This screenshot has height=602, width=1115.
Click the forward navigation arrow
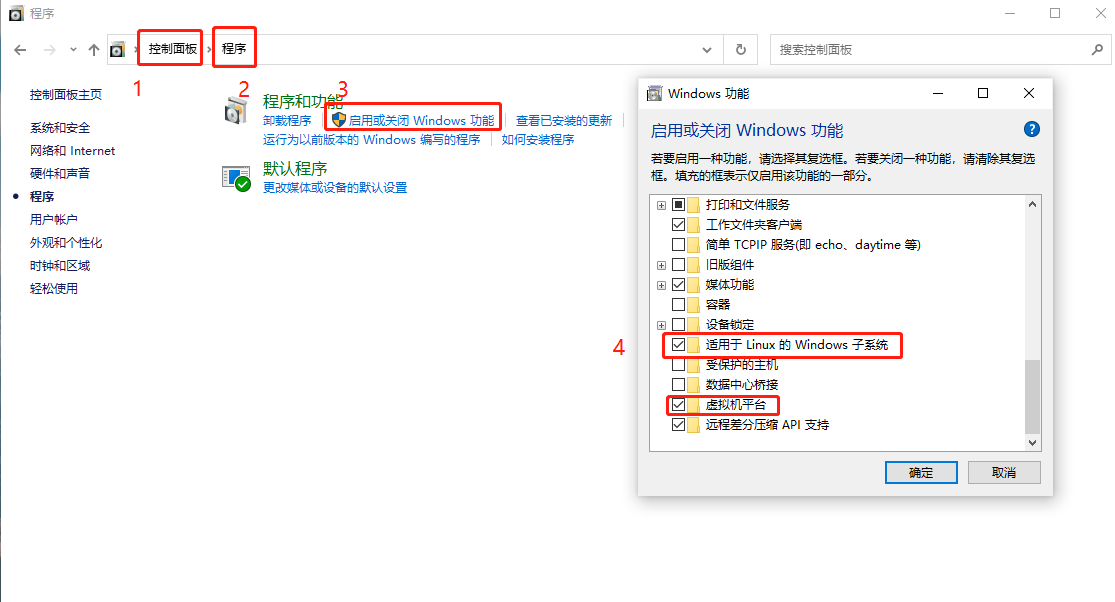50,50
